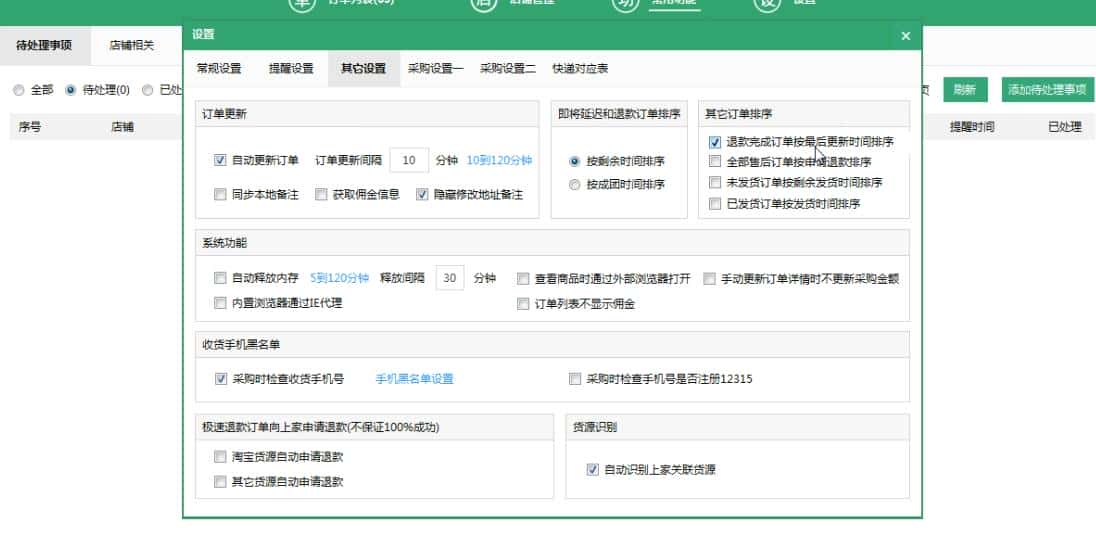Viewport: 1096px width, 557px height.
Task: Choose the 按剩余时间排序 radio option
Action: [x=575, y=161]
